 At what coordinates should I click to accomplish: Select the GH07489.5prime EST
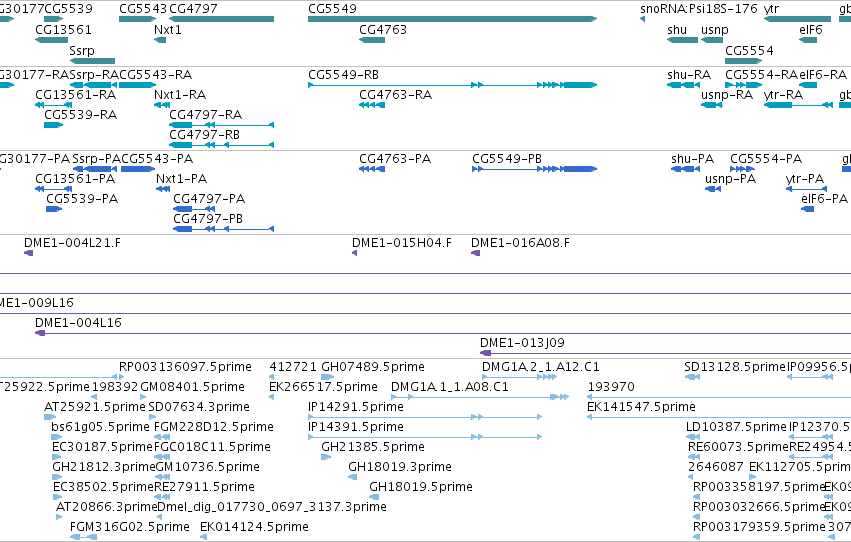pyautogui.click(x=327, y=377)
